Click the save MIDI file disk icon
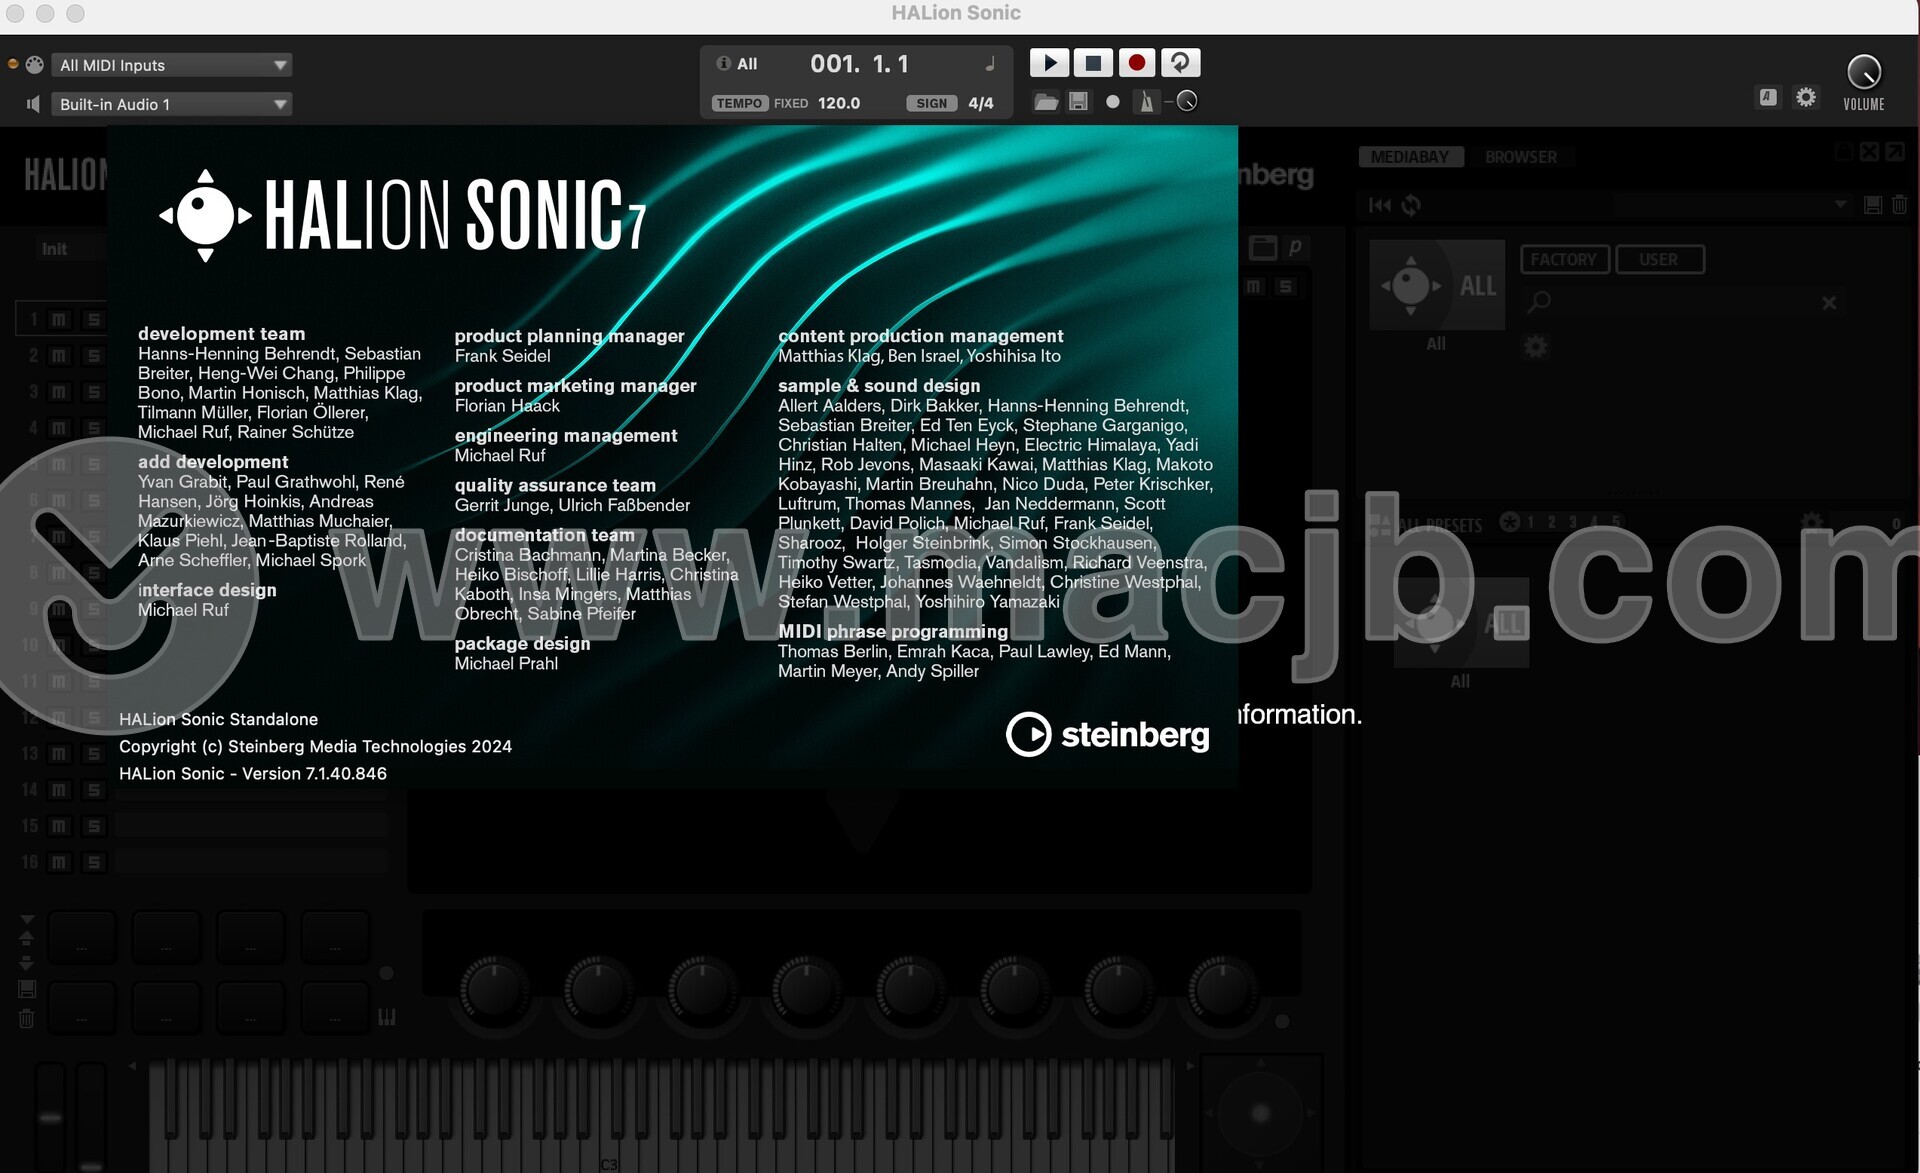 [x=1078, y=102]
